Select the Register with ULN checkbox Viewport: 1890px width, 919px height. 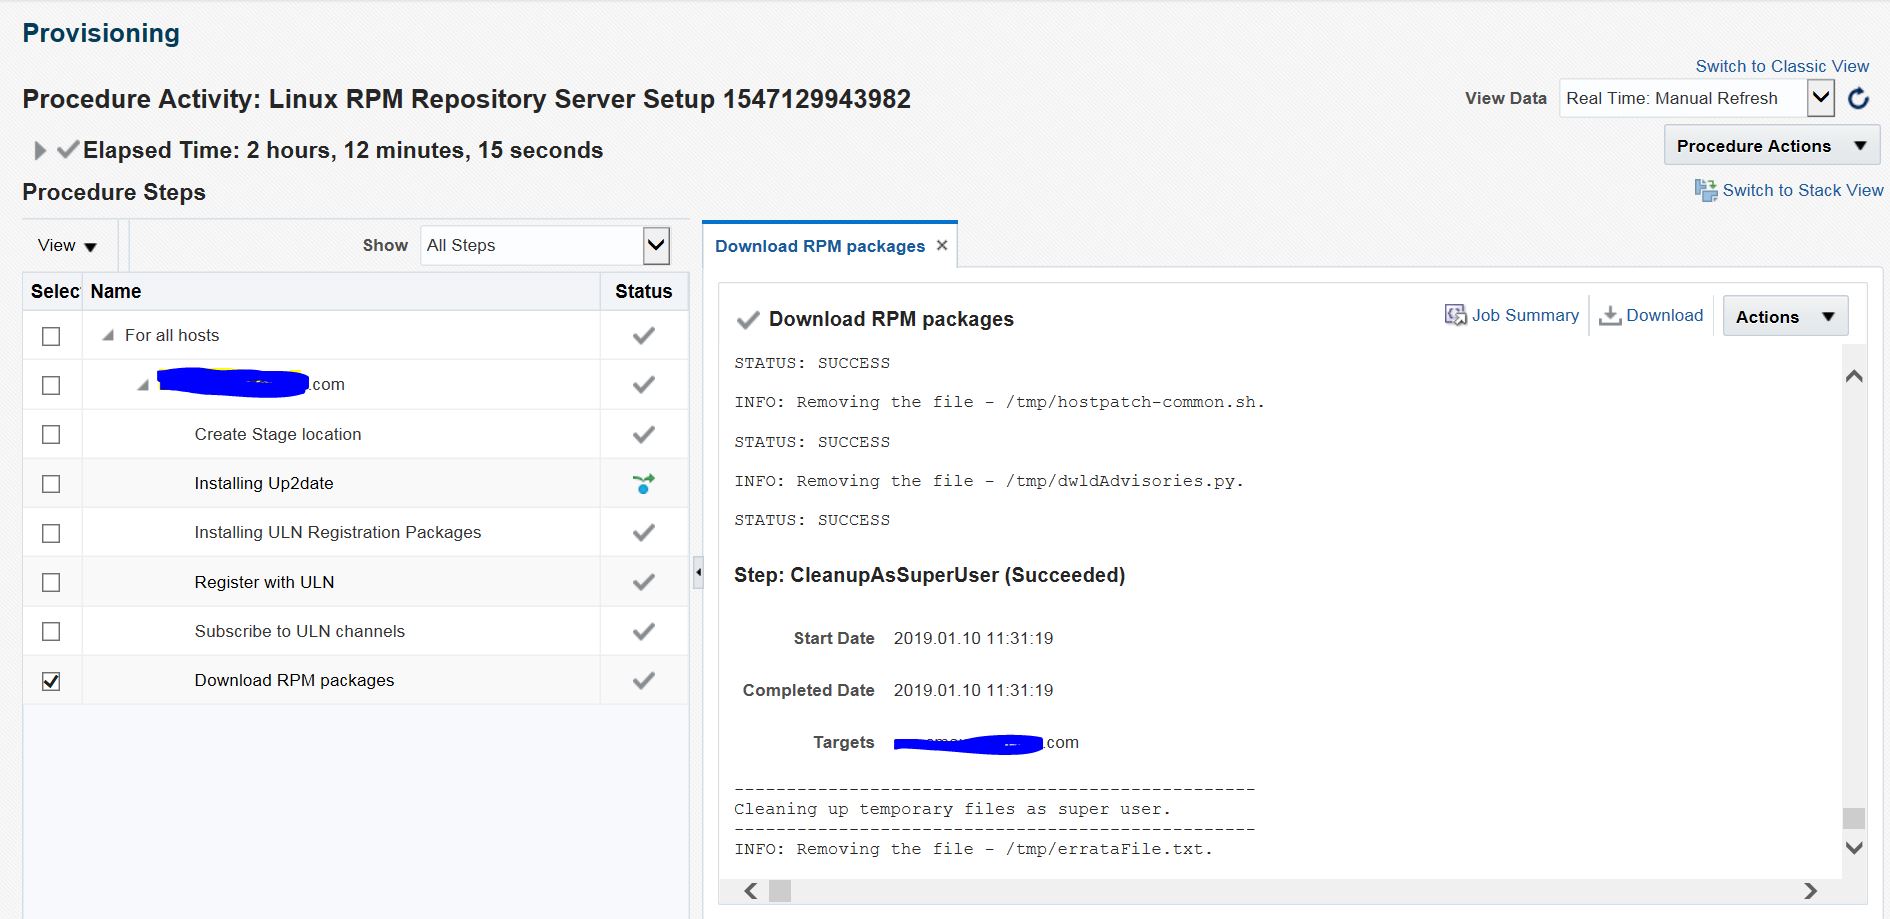coord(51,583)
